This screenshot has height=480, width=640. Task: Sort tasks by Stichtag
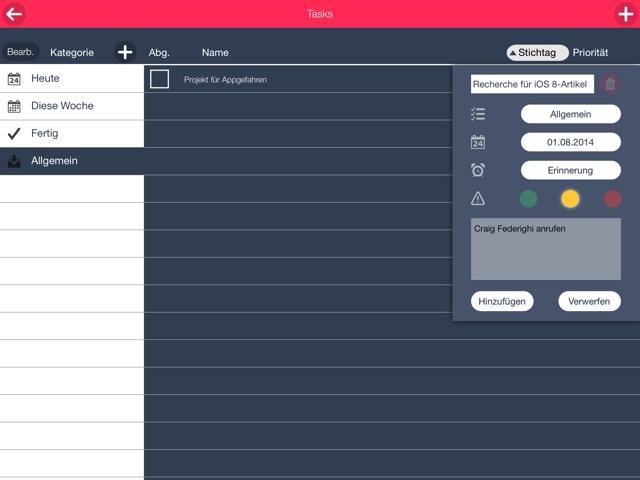[538, 52]
